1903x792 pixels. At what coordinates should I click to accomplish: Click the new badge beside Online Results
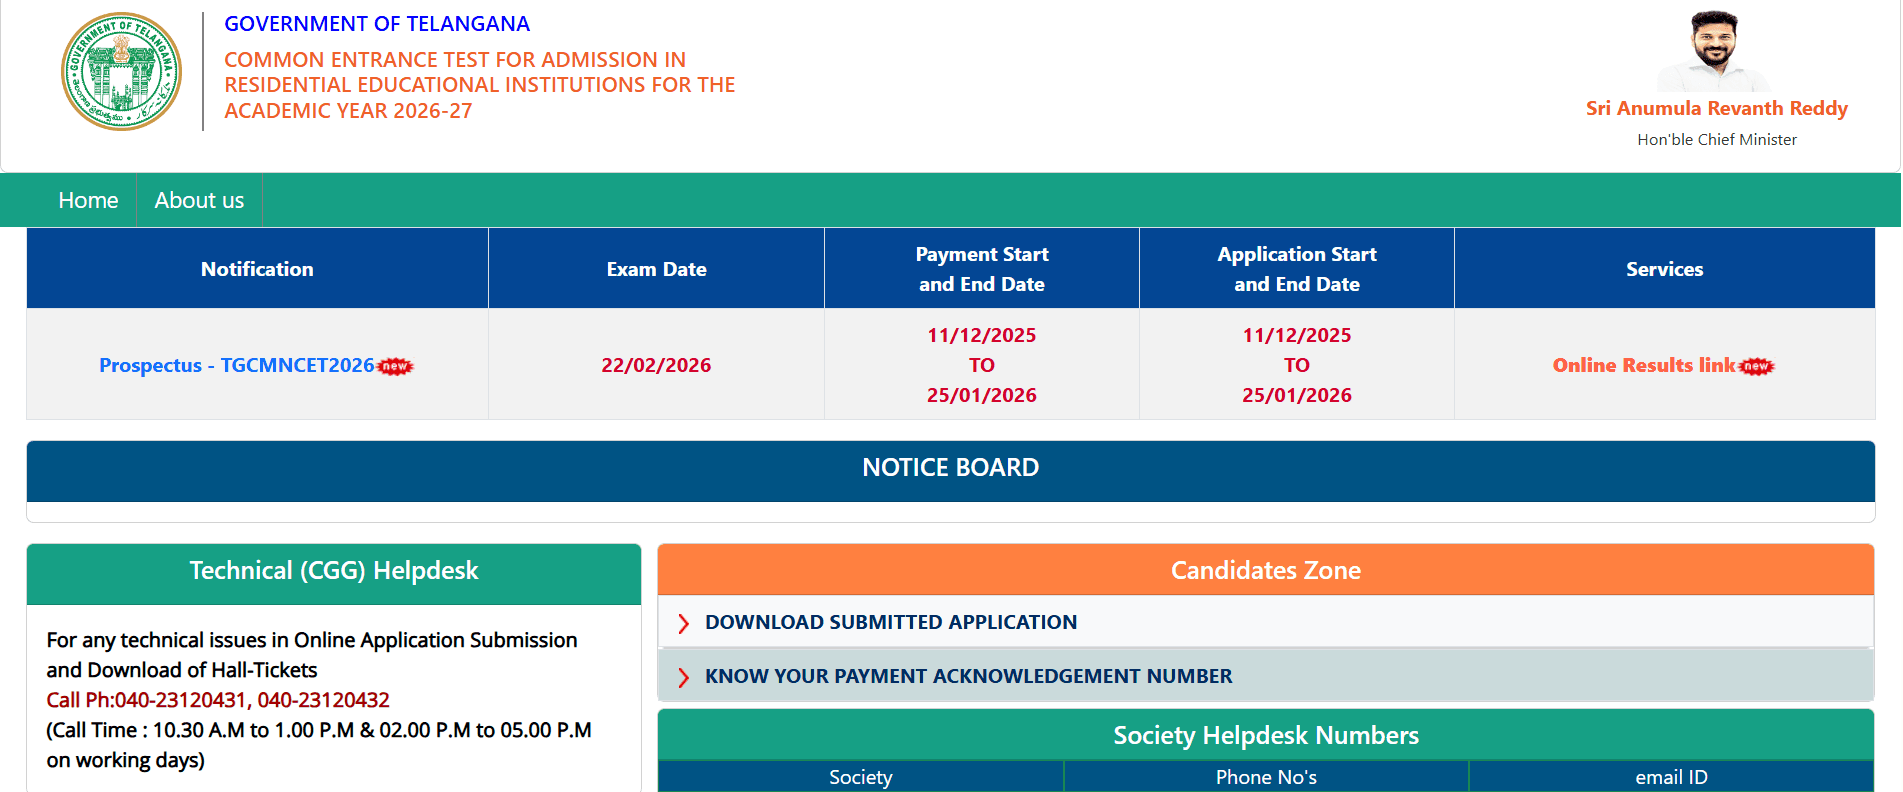(1757, 367)
